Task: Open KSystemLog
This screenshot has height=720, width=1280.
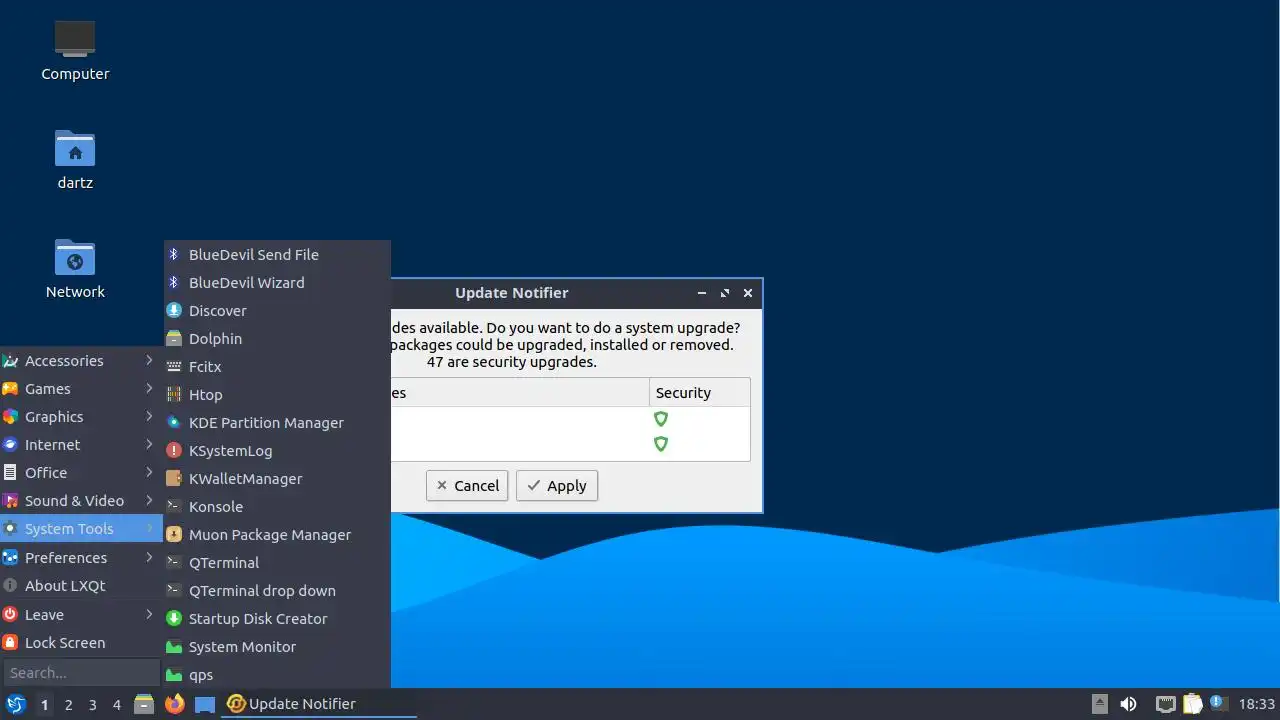Action: (x=277, y=450)
